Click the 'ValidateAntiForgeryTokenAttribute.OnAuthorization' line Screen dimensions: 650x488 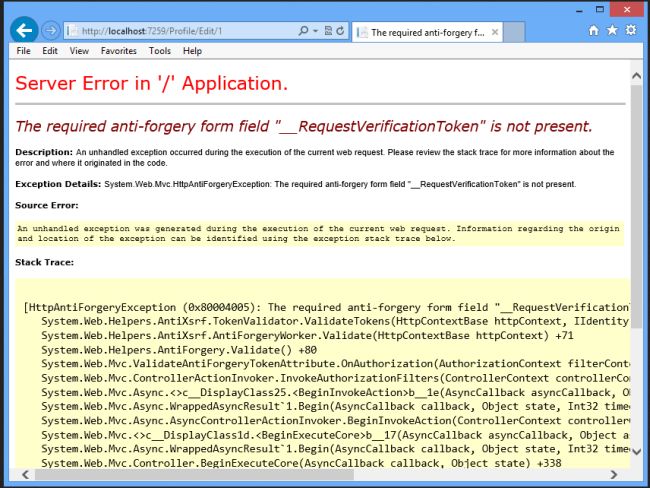335,364
